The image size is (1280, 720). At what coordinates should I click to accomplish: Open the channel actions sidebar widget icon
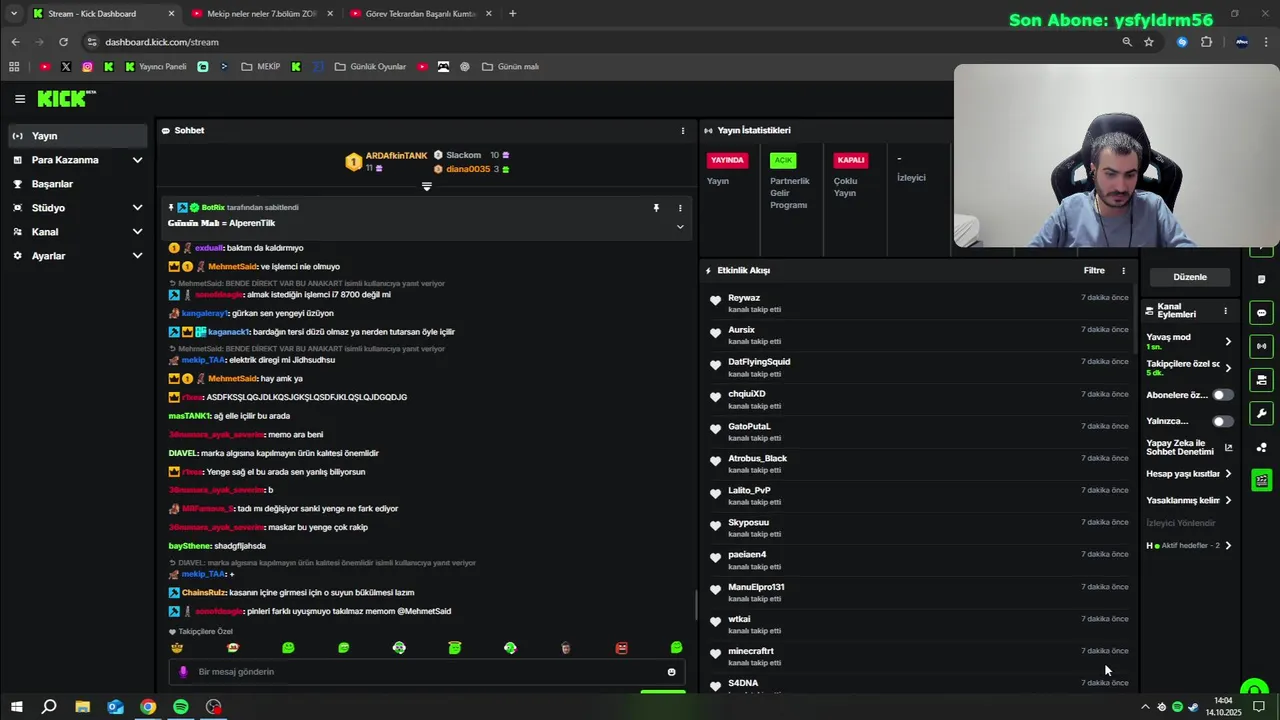click(x=1262, y=380)
